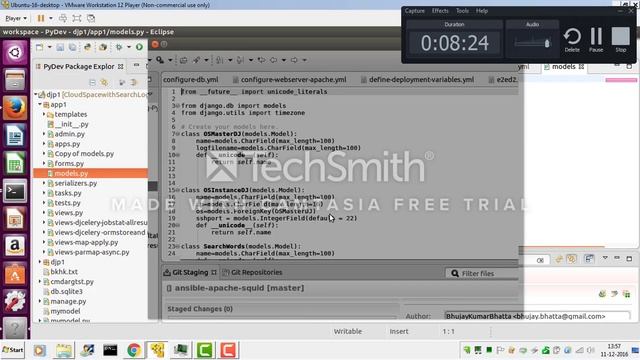Open the Effects menu in recorder
This screenshot has height=360, width=640.
coord(440,11)
